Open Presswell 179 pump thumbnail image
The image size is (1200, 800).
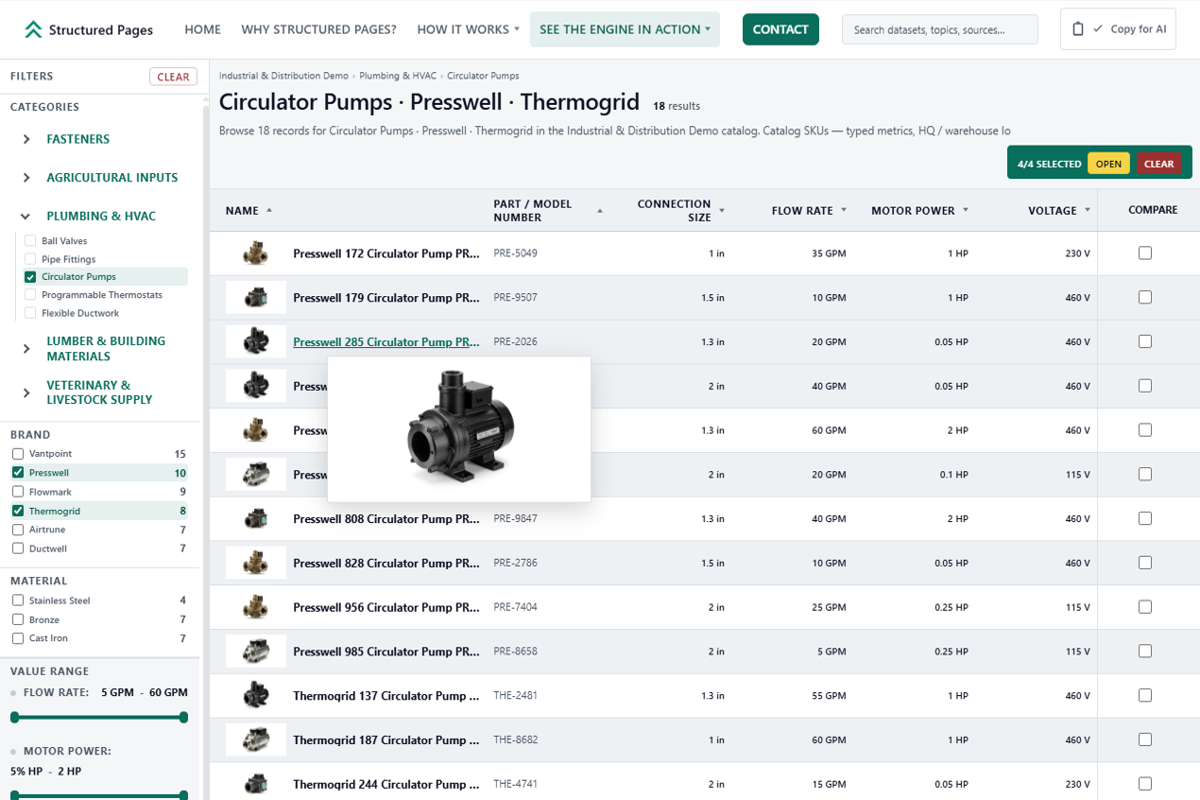(x=256, y=298)
